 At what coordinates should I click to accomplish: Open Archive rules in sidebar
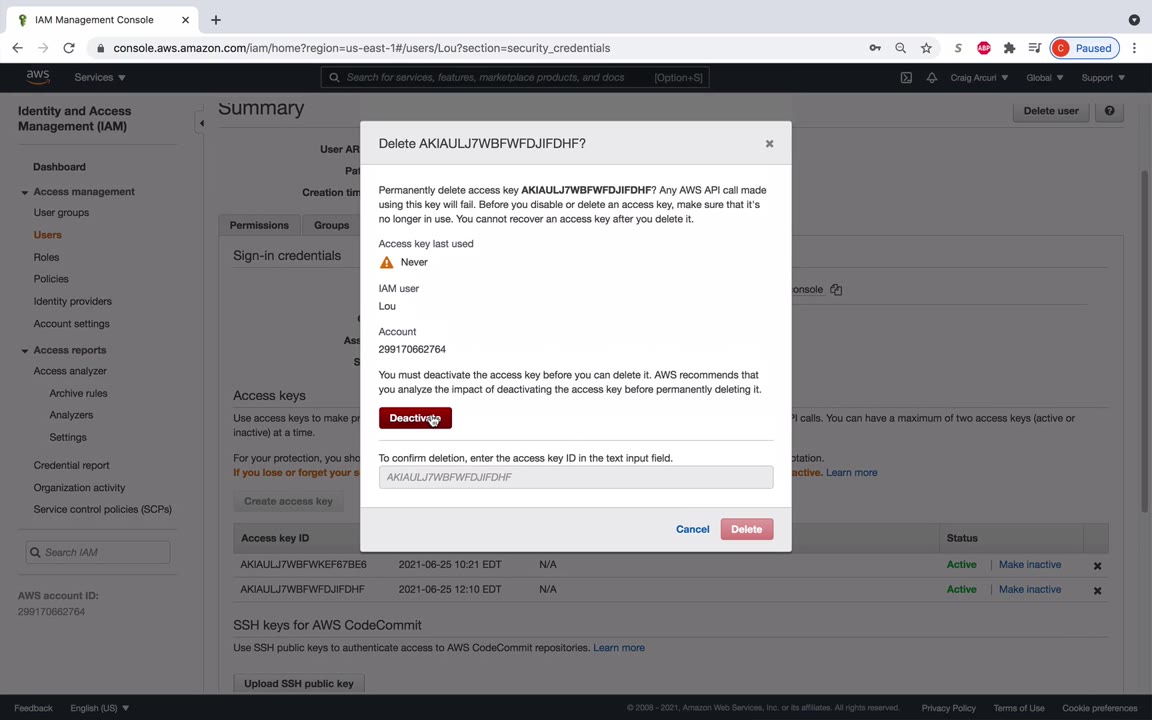click(78, 393)
